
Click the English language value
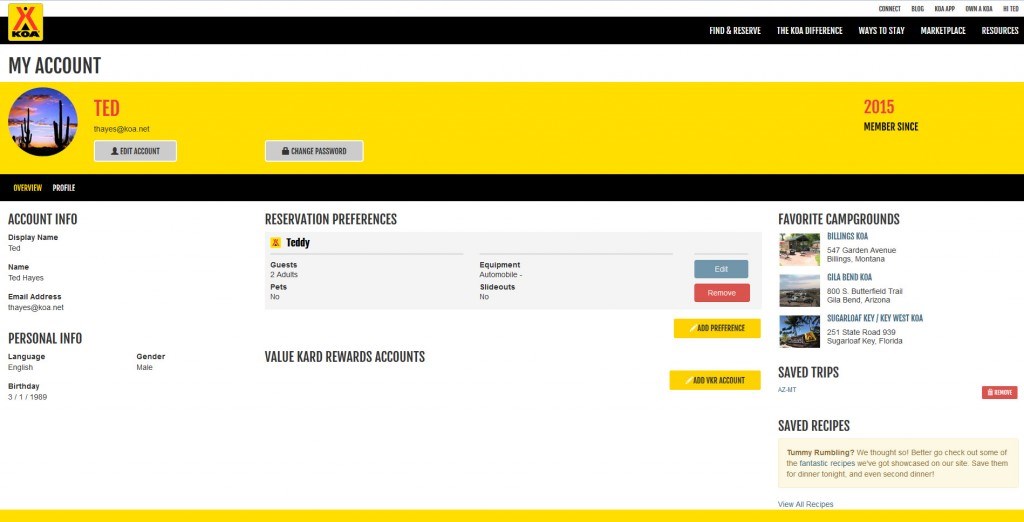(20, 368)
